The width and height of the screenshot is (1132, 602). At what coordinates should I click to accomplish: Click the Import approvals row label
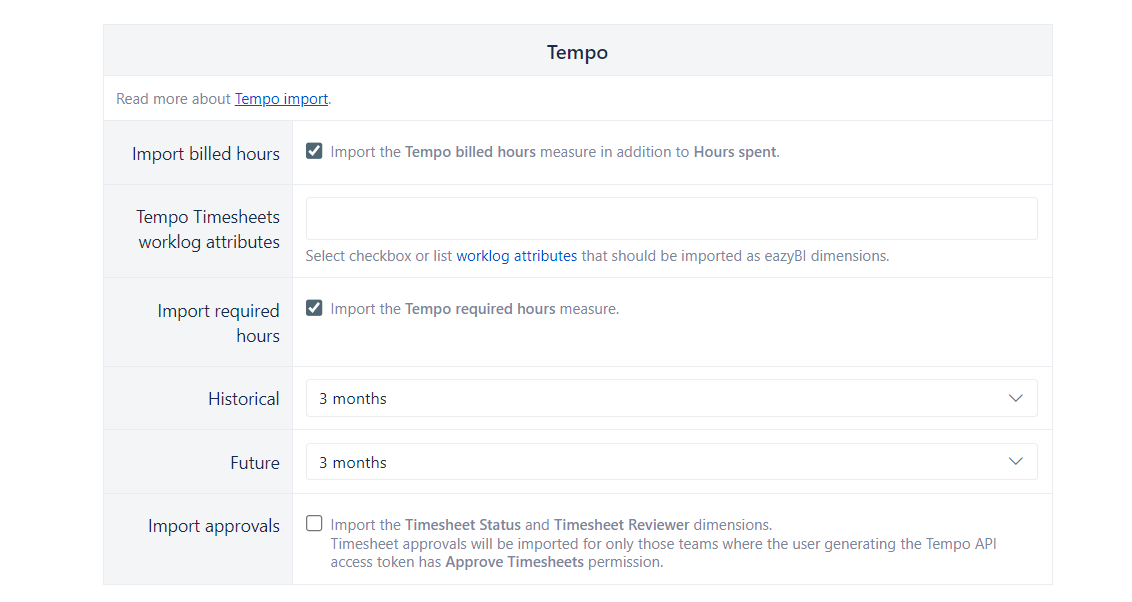coord(214,526)
